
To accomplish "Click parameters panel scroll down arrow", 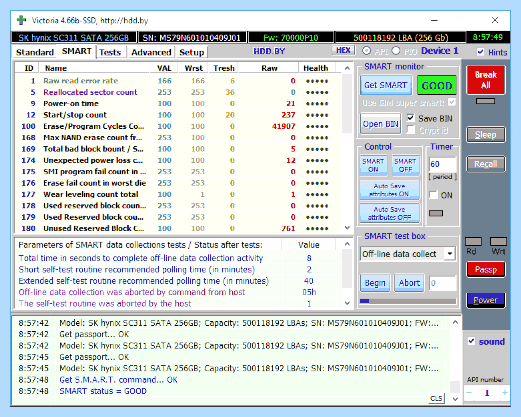I will (x=347, y=303).
